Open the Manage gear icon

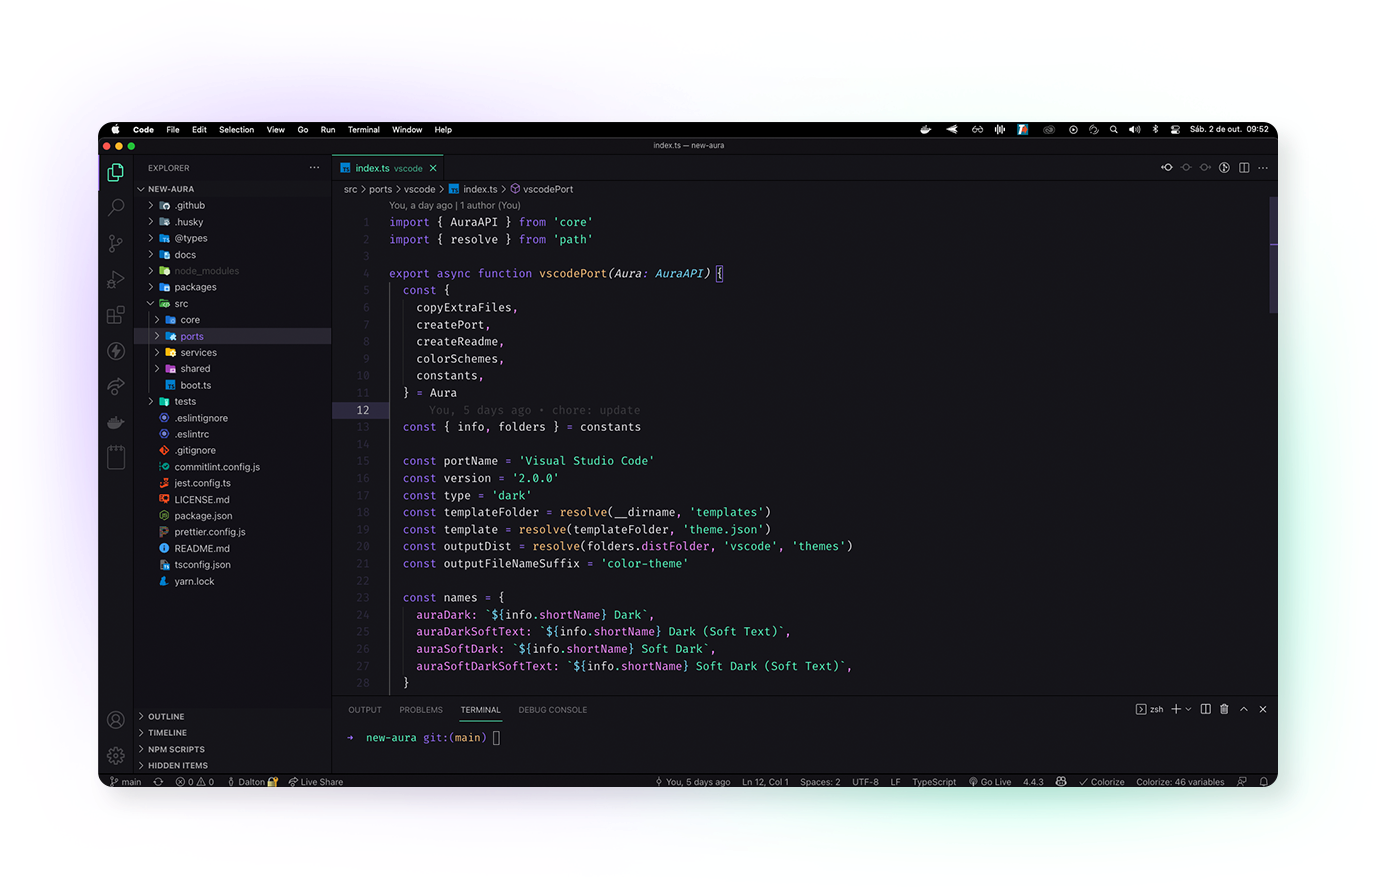116,755
